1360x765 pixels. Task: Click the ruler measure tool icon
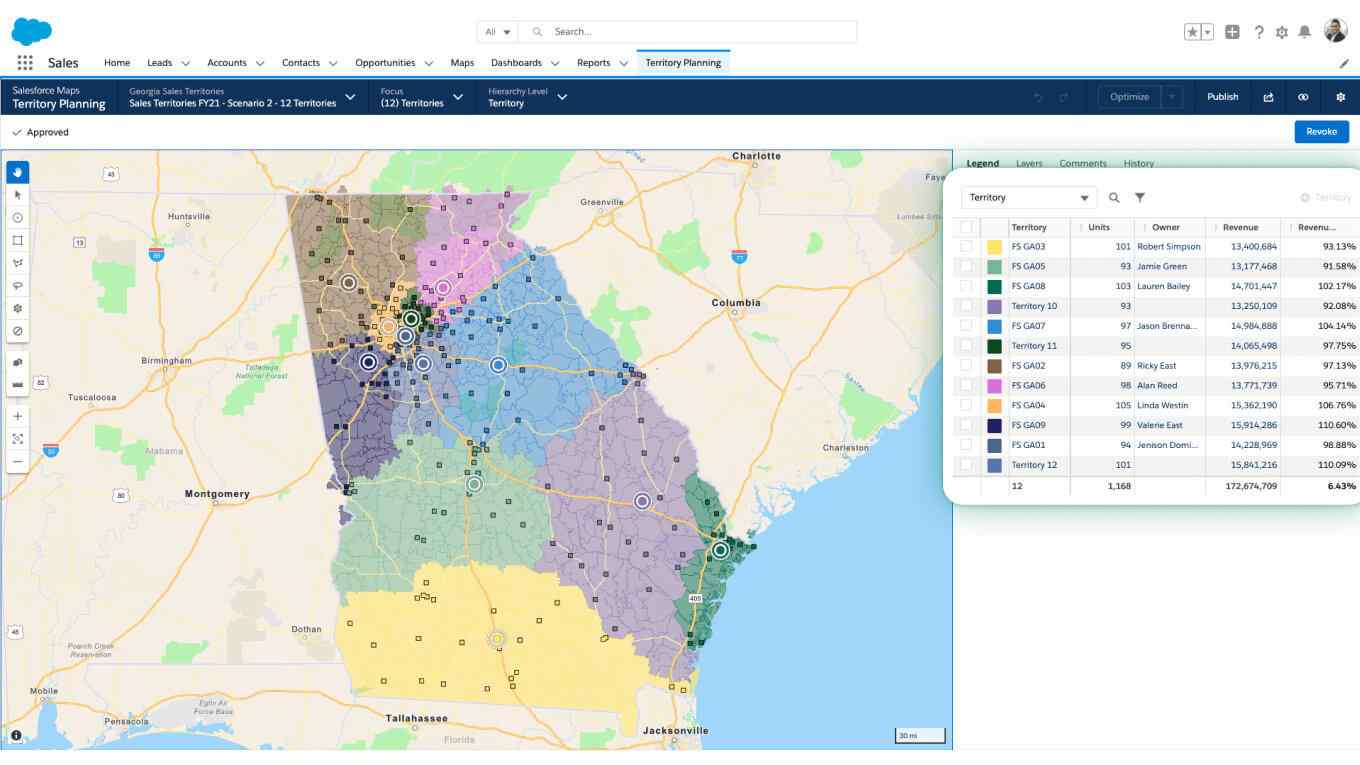17,384
